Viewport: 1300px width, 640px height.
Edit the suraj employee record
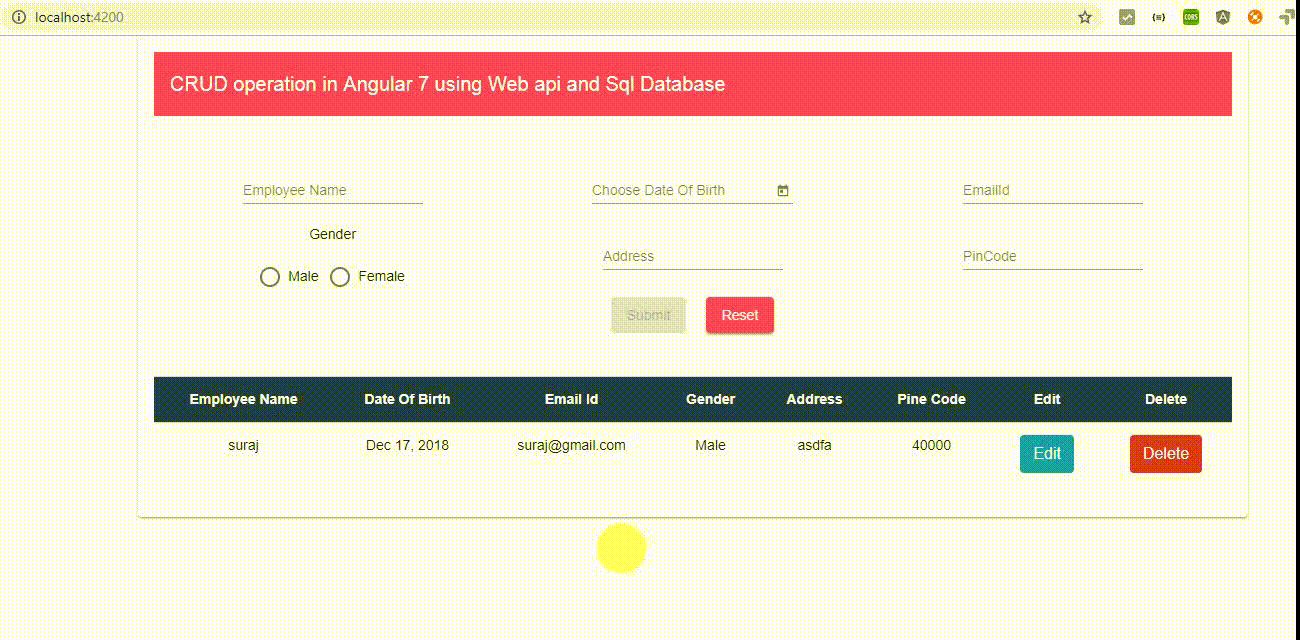click(x=1046, y=453)
